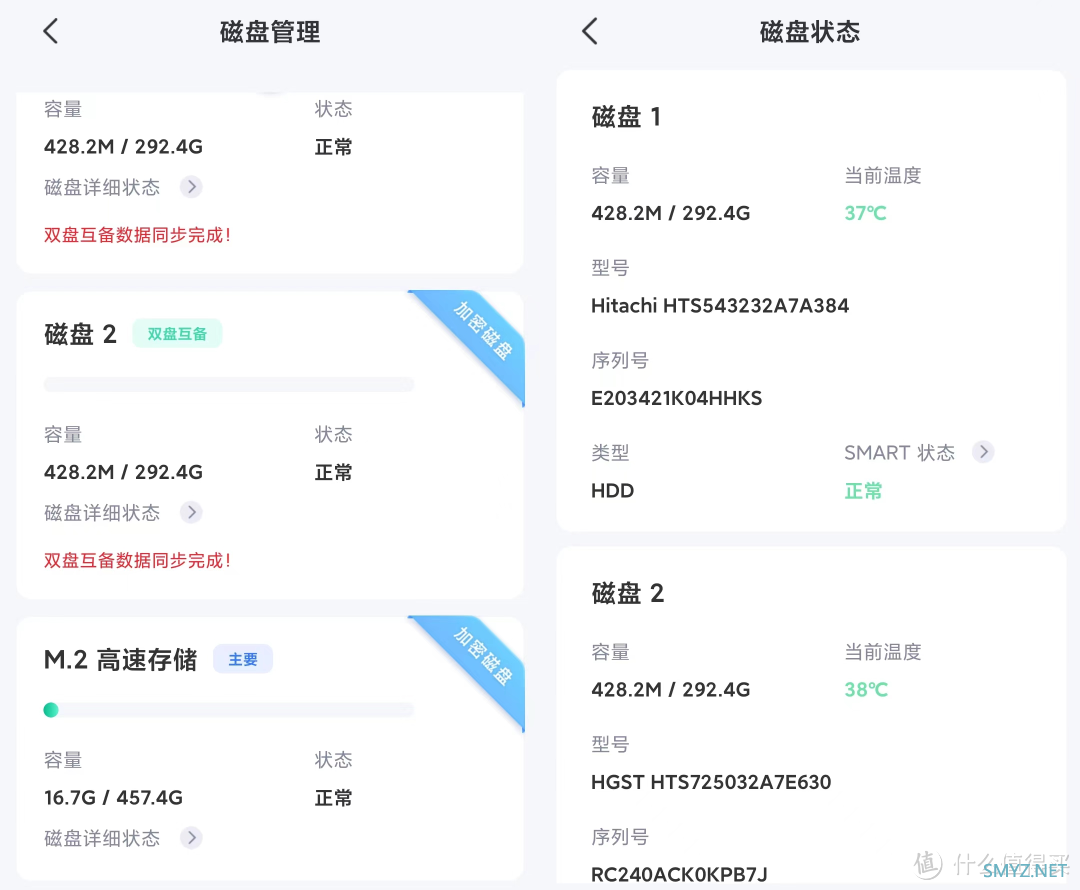Go back from the 磁盘状态 screen
1080x890 pixels.
[x=590, y=31]
